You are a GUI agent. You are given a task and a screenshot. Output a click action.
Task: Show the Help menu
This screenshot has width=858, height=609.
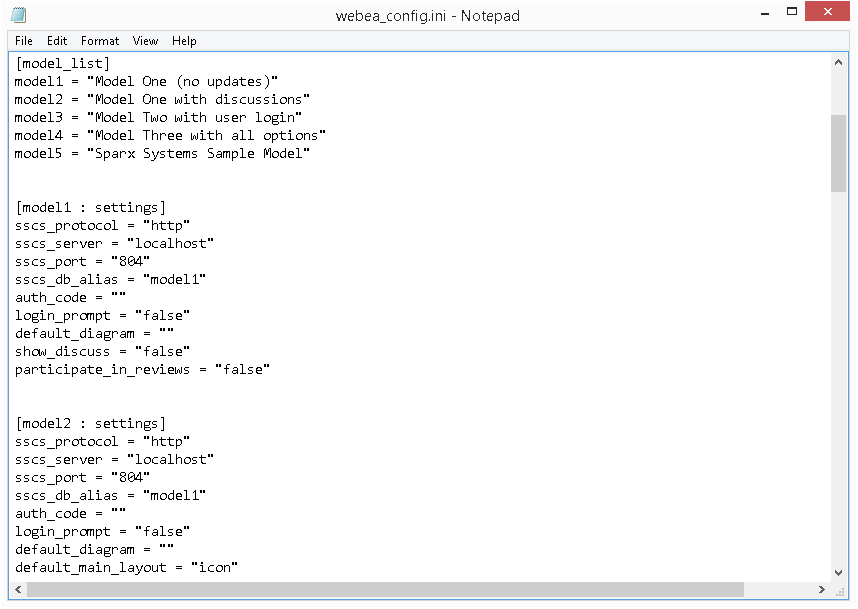pos(184,41)
